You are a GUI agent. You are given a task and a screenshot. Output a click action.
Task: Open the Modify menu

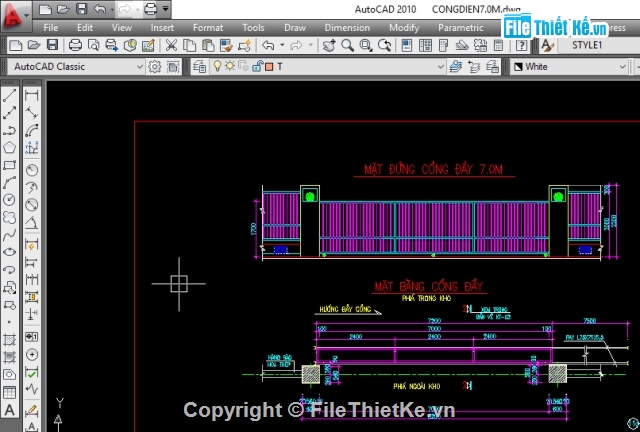(x=404, y=27)
